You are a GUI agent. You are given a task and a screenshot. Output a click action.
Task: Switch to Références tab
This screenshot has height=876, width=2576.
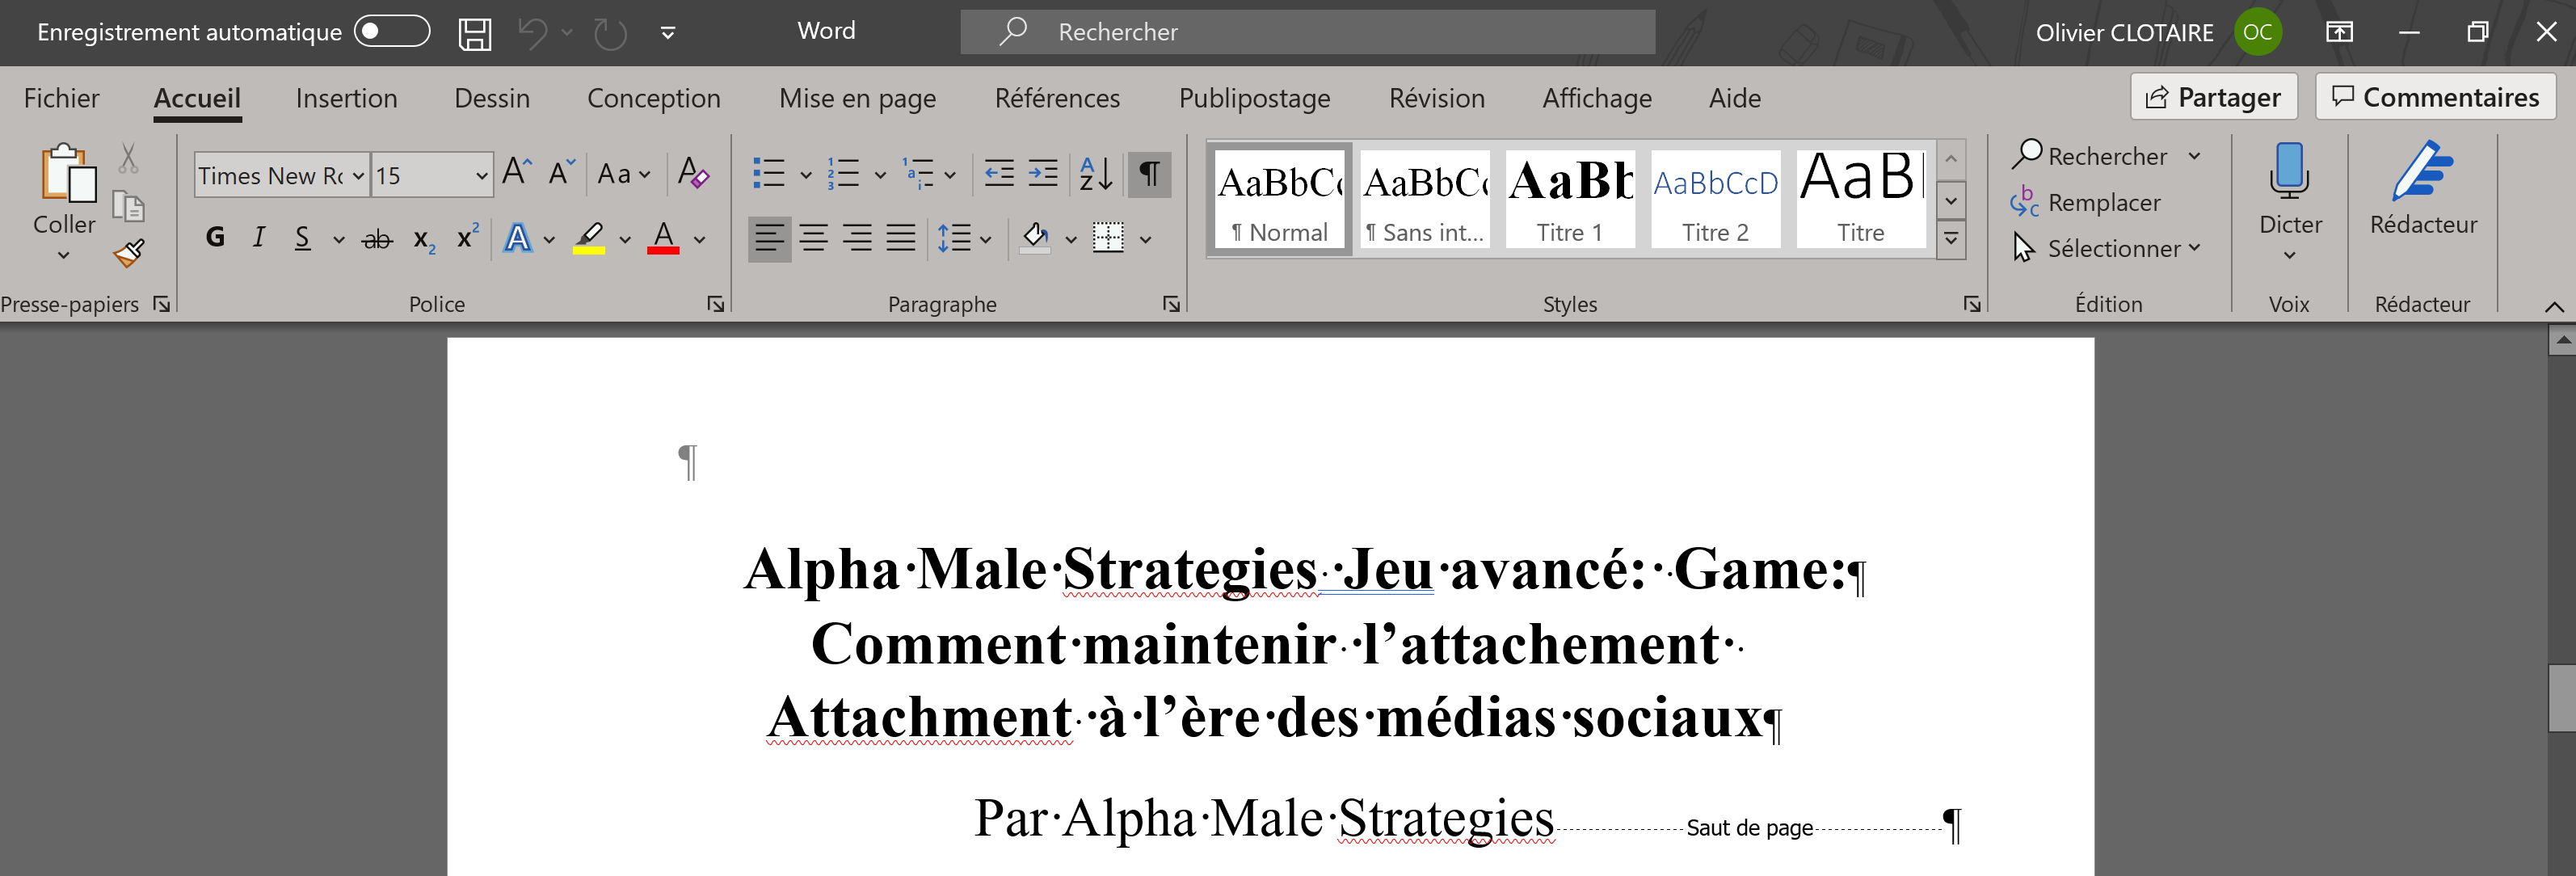pyautogui.click(x=1057, y=98)
